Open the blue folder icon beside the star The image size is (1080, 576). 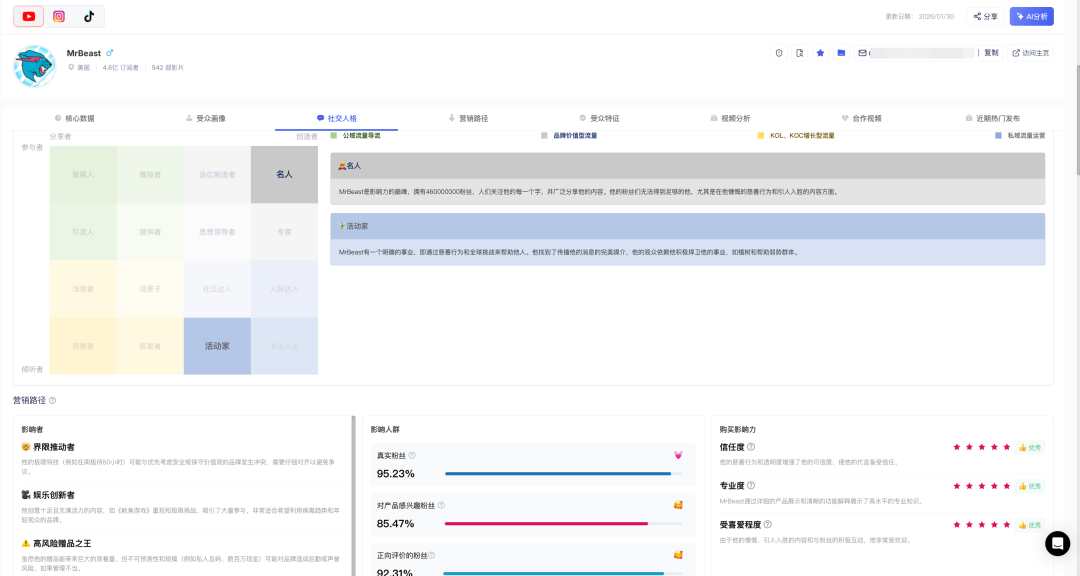(843, 52)
